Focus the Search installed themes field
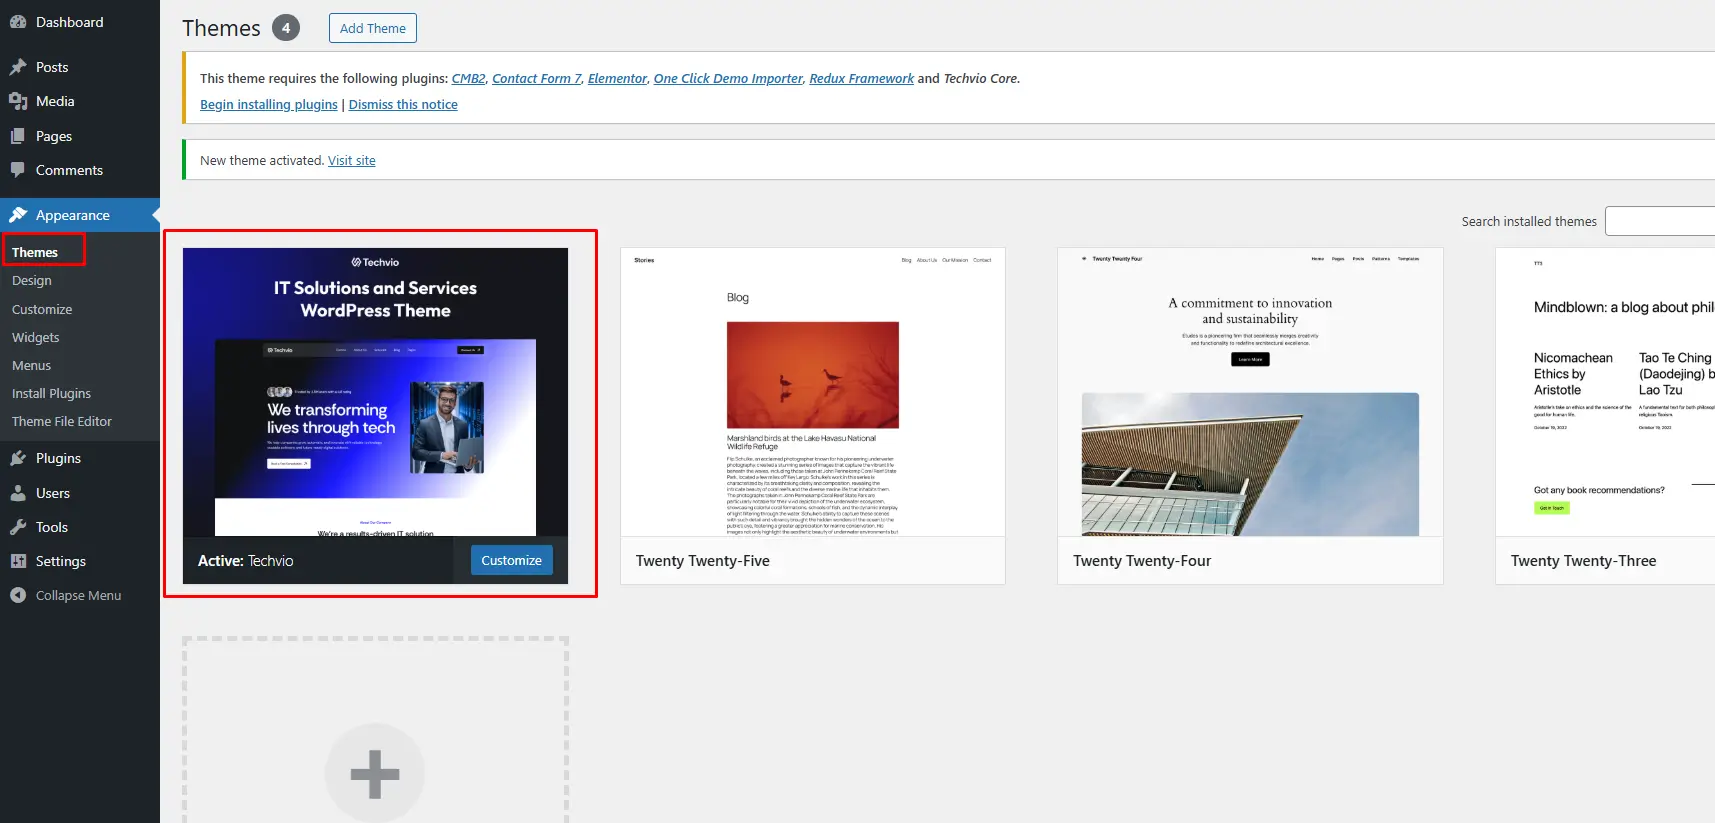Viewport: 1715px width, 823px height. coord(1659,221)
